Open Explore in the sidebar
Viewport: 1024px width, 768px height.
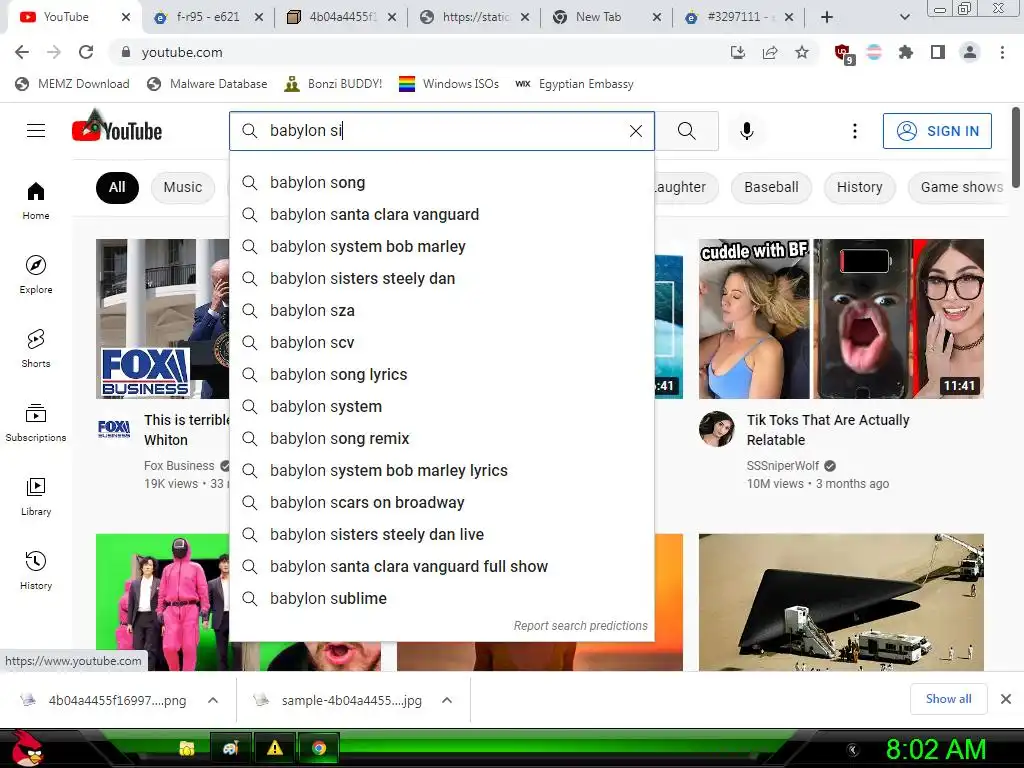[36, 274]
